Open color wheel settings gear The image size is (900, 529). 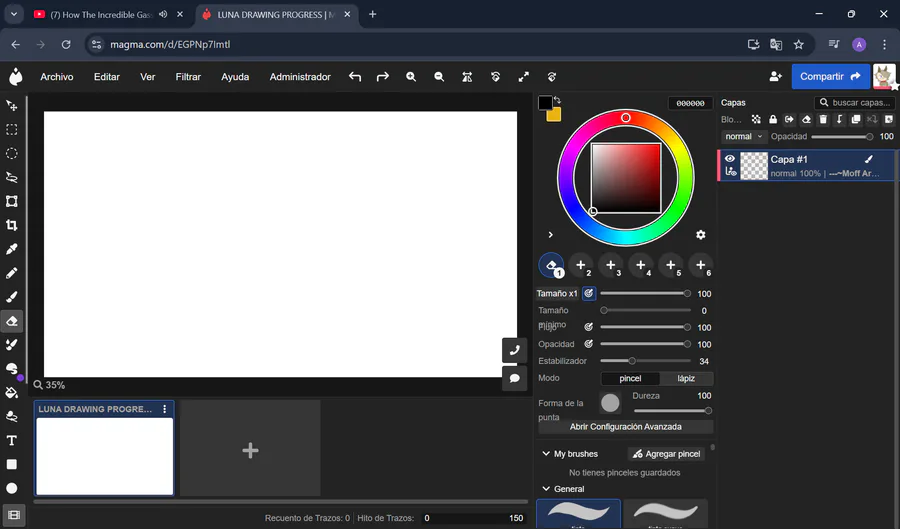[x=700, y=235]
